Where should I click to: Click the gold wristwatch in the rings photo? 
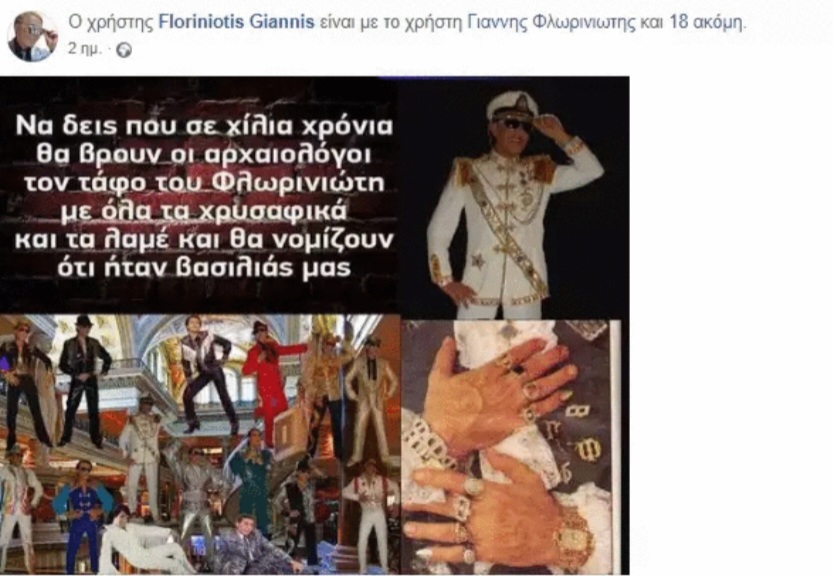pyautogui.click(x=574, y=537)
